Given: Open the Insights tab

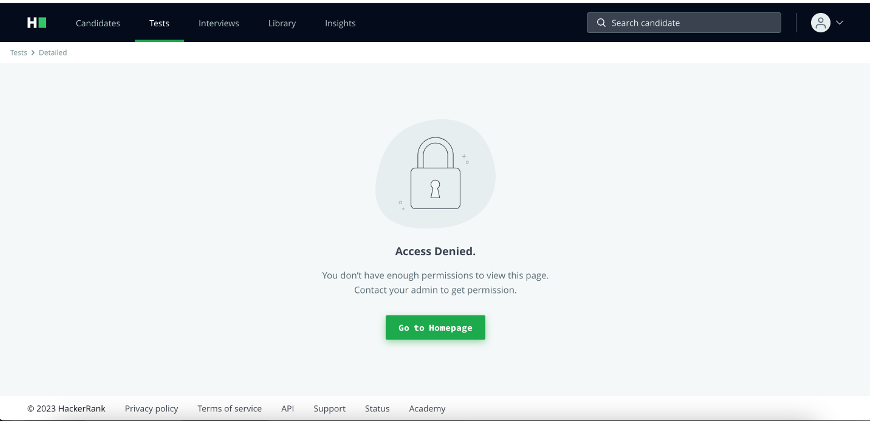Looking at the screenshot, I should (340, 23).
